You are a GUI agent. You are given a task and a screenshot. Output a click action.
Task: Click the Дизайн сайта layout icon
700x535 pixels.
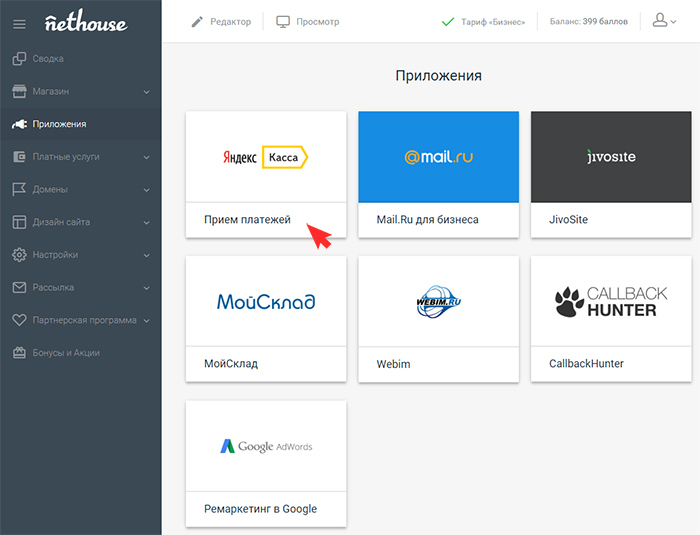pyautogui.click(x=19, y=222)
